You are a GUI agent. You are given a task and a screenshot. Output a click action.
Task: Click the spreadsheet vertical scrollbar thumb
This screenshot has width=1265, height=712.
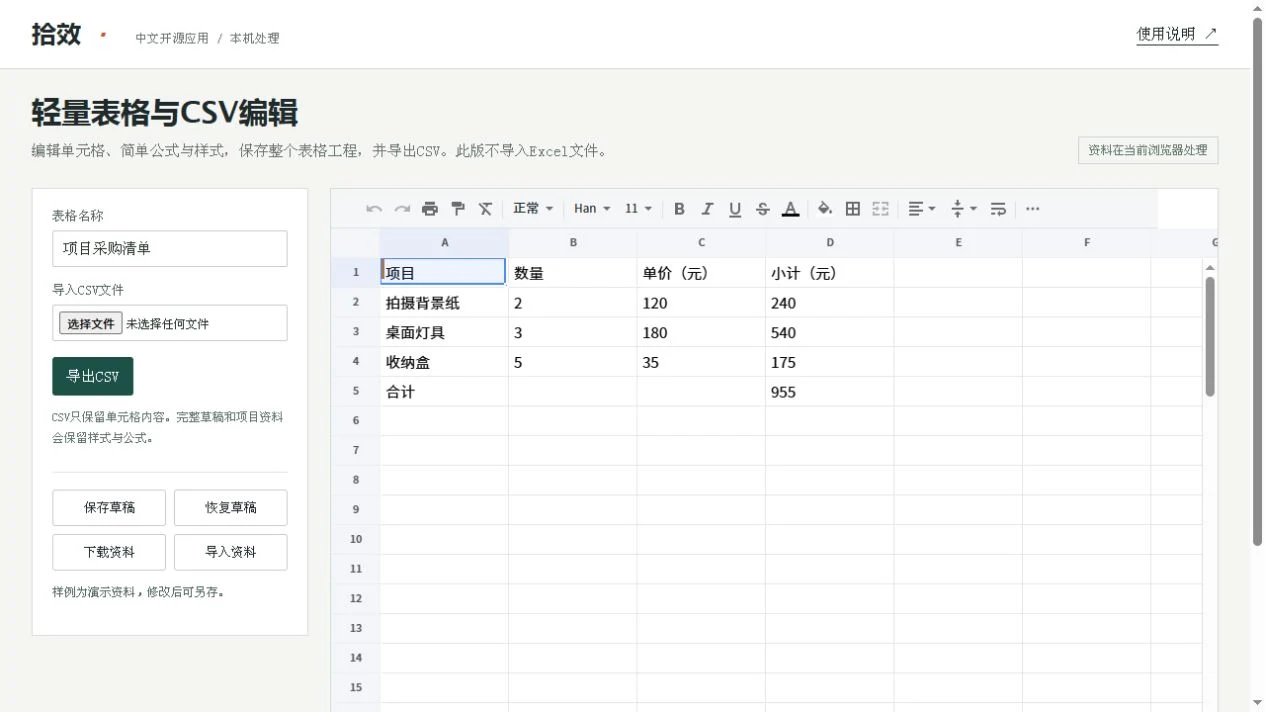click(x=1210, y=336)
